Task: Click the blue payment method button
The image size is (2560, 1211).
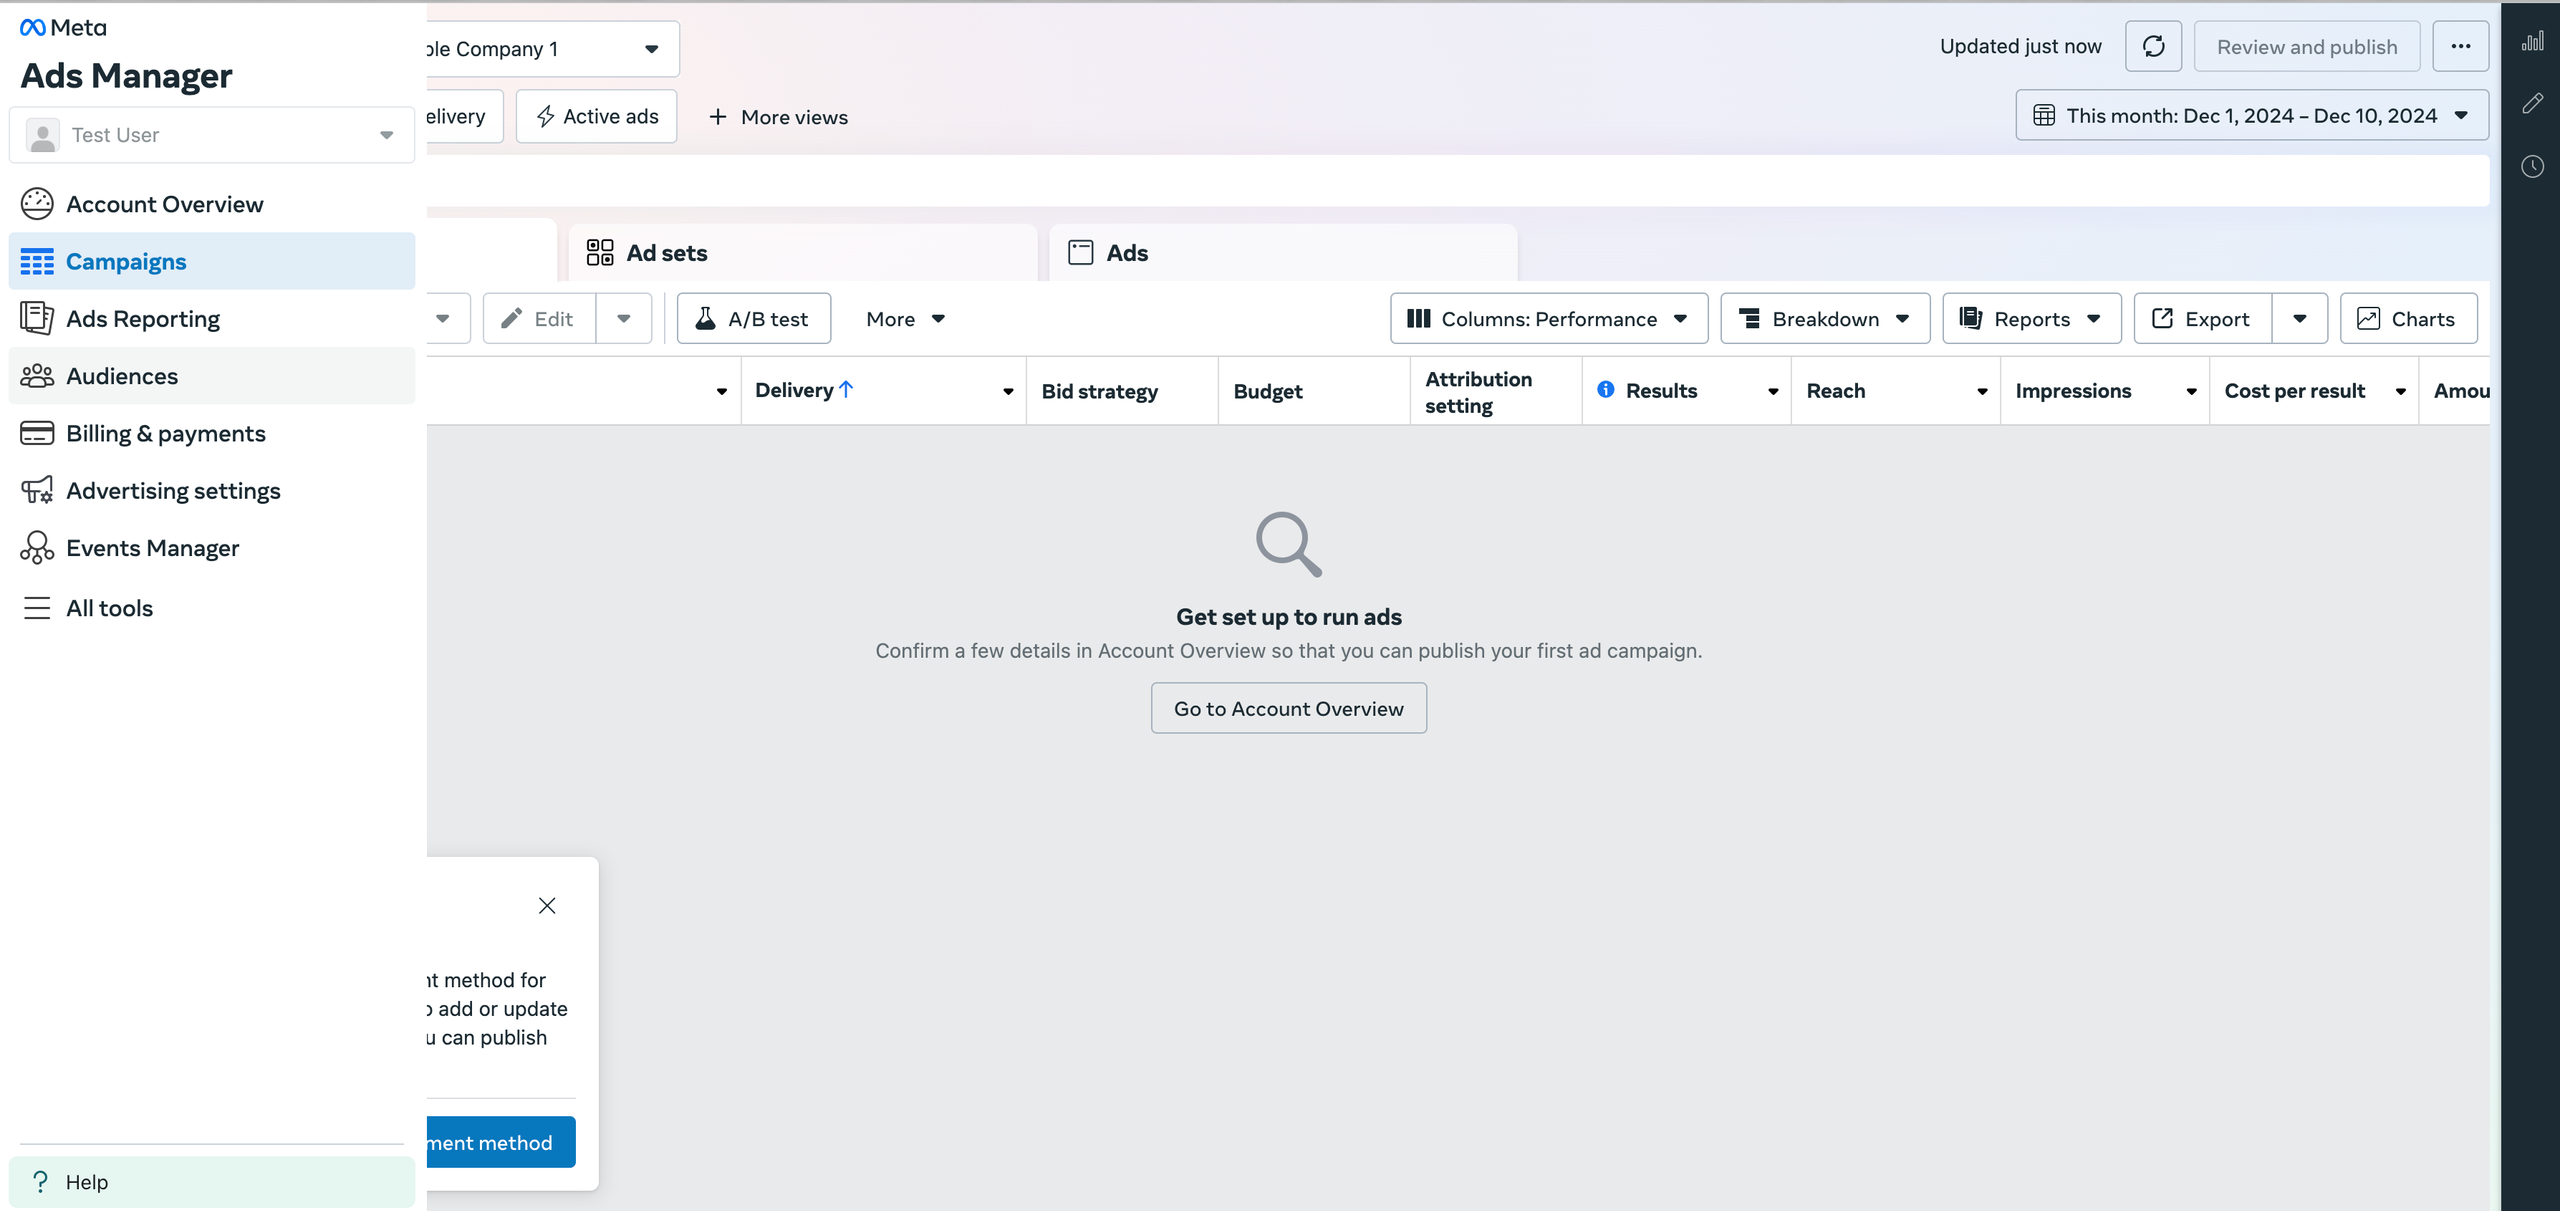Action: (501, 1142)
